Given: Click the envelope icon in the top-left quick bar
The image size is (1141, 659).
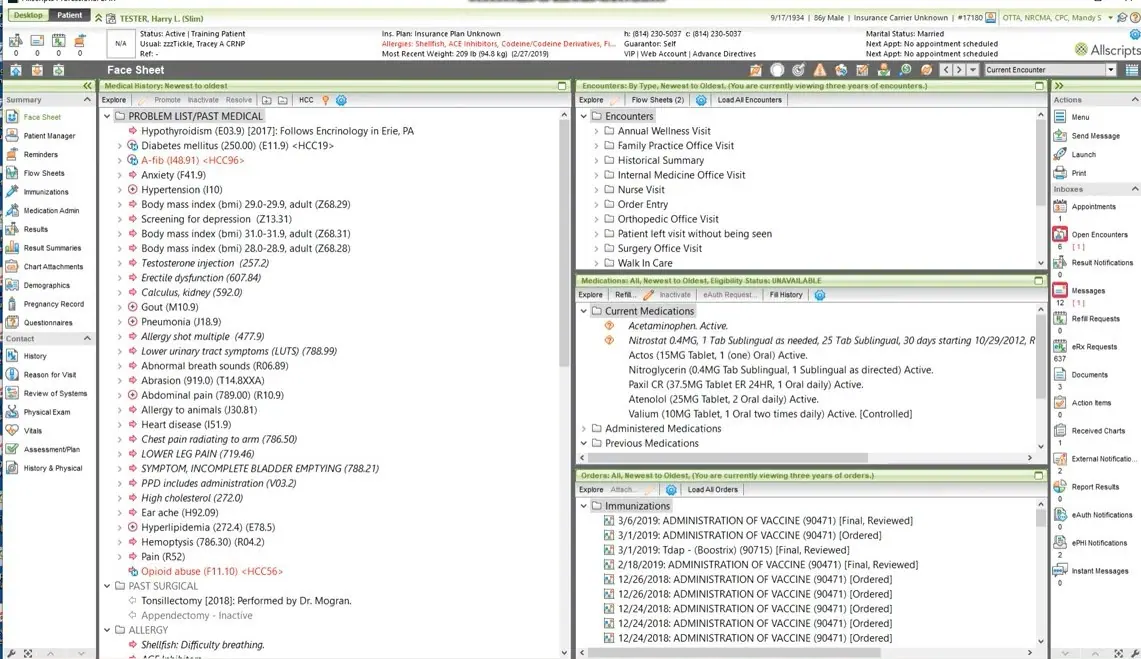Looking at the screenshot, I should (x=37, y=42).
